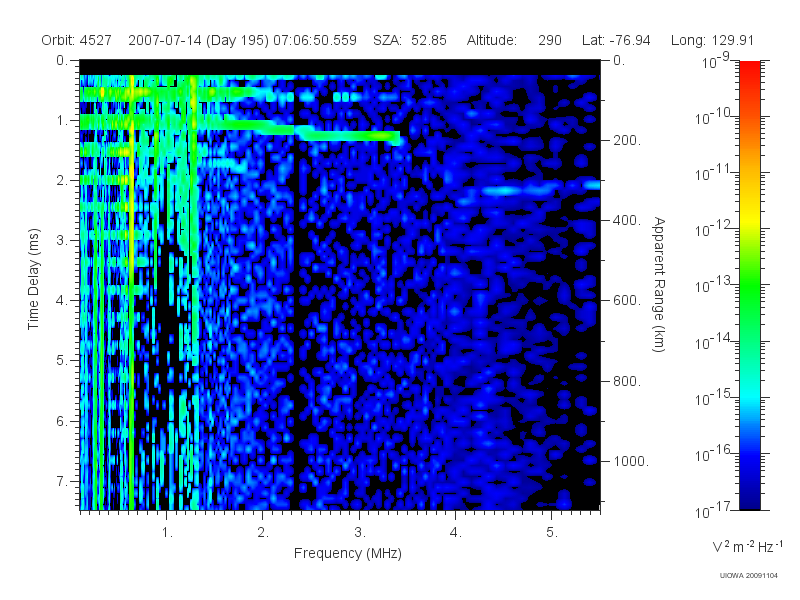
Task: Click the bright echo trace ending near 3.4 MHz
Action: (352, 136)
